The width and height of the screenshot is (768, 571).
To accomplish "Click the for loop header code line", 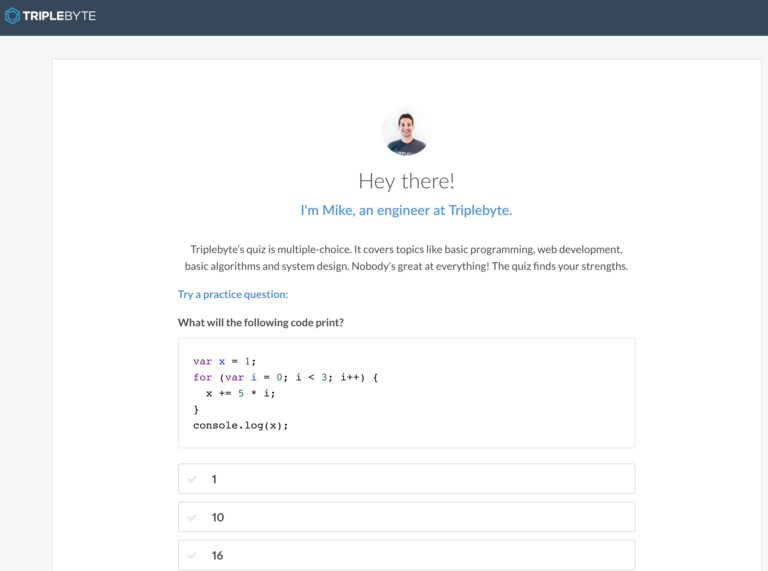I will [x=286, y=377].
